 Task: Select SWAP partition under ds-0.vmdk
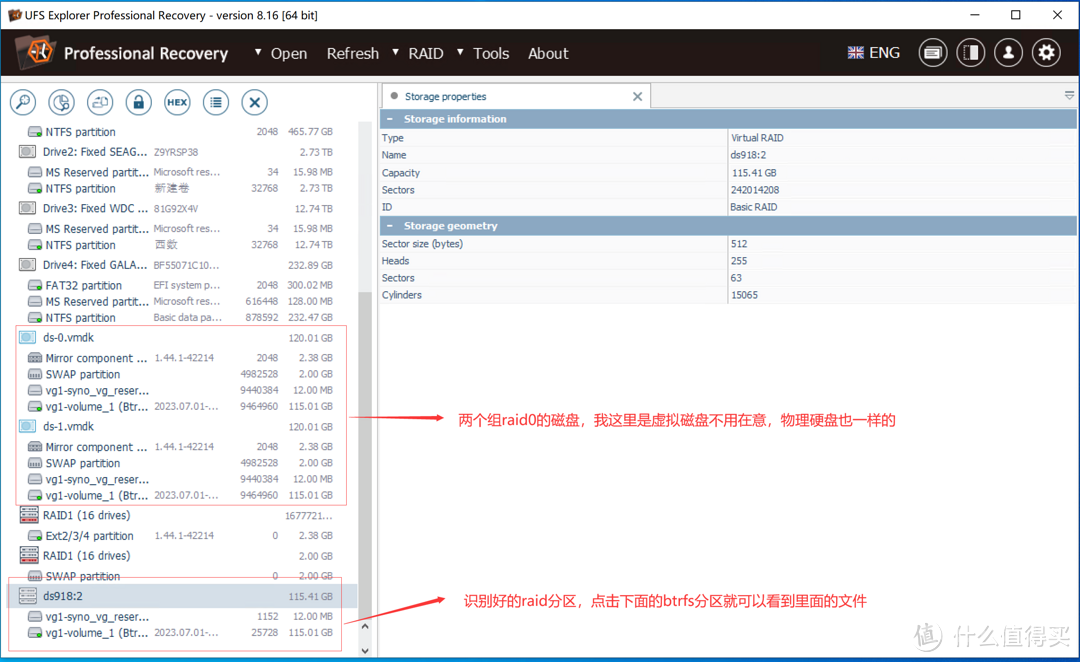(182, 374)
